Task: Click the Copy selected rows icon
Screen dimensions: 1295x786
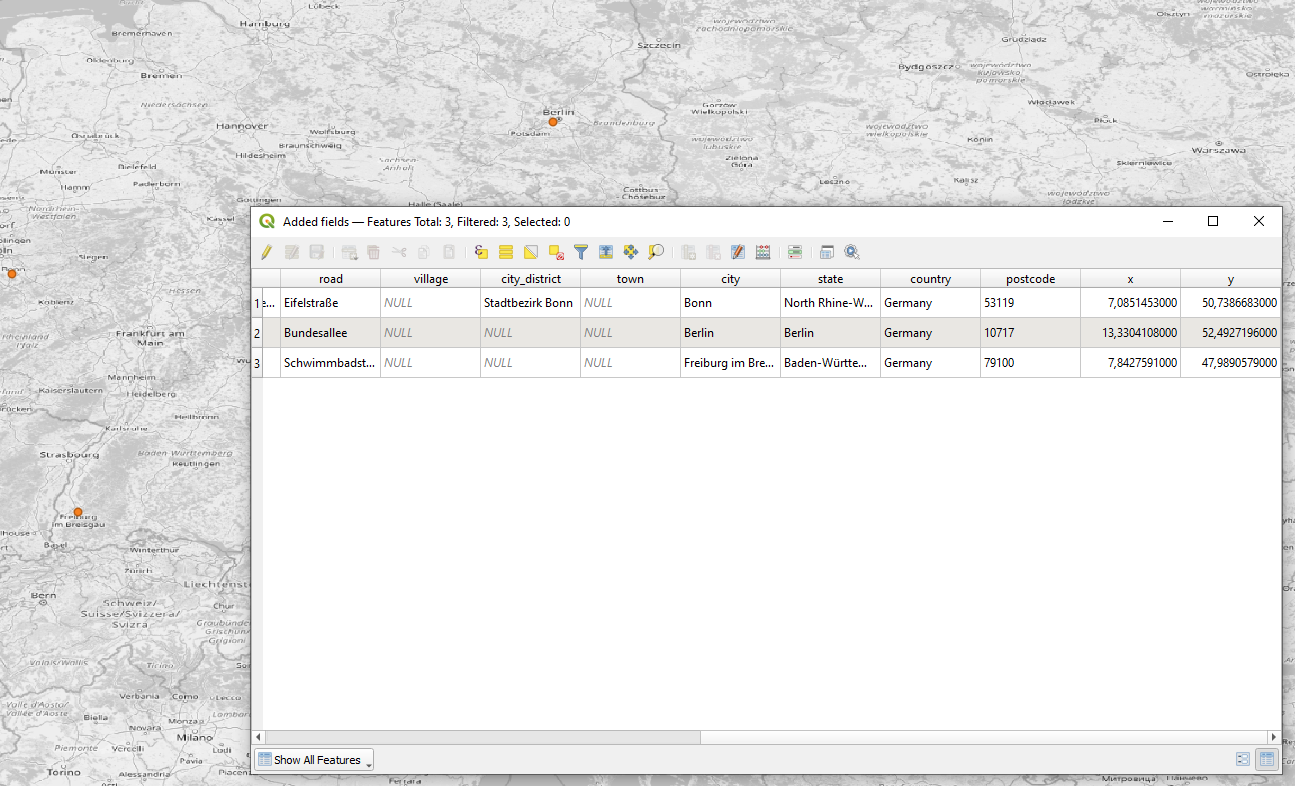Action: click(x=424, y=252)
